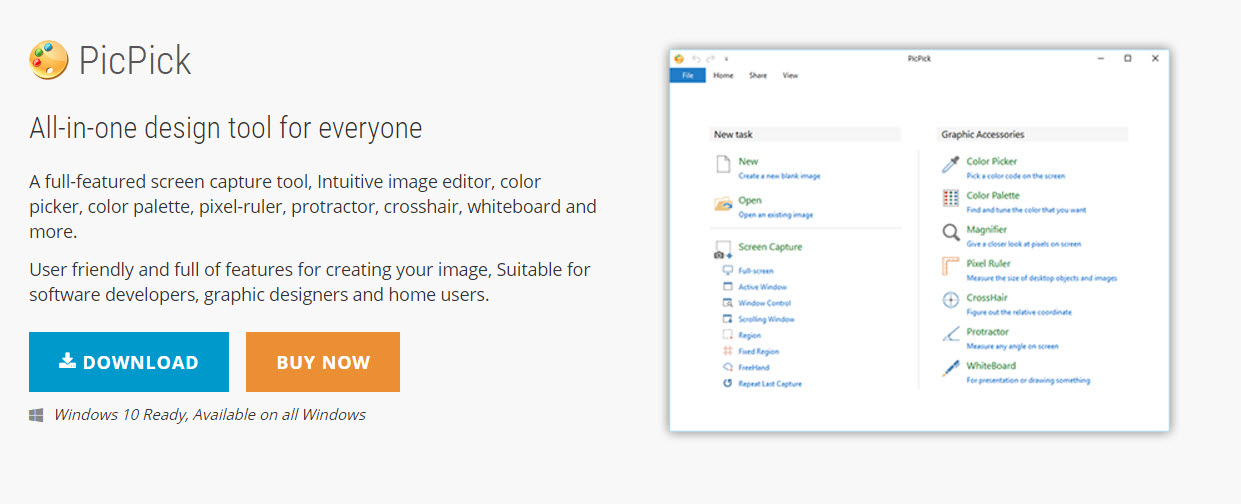Image resolution: width=1241 pixels, height=504 pixels.
Task: Click the Screen Capture camera icon
Action: click(x=723, y=250)
